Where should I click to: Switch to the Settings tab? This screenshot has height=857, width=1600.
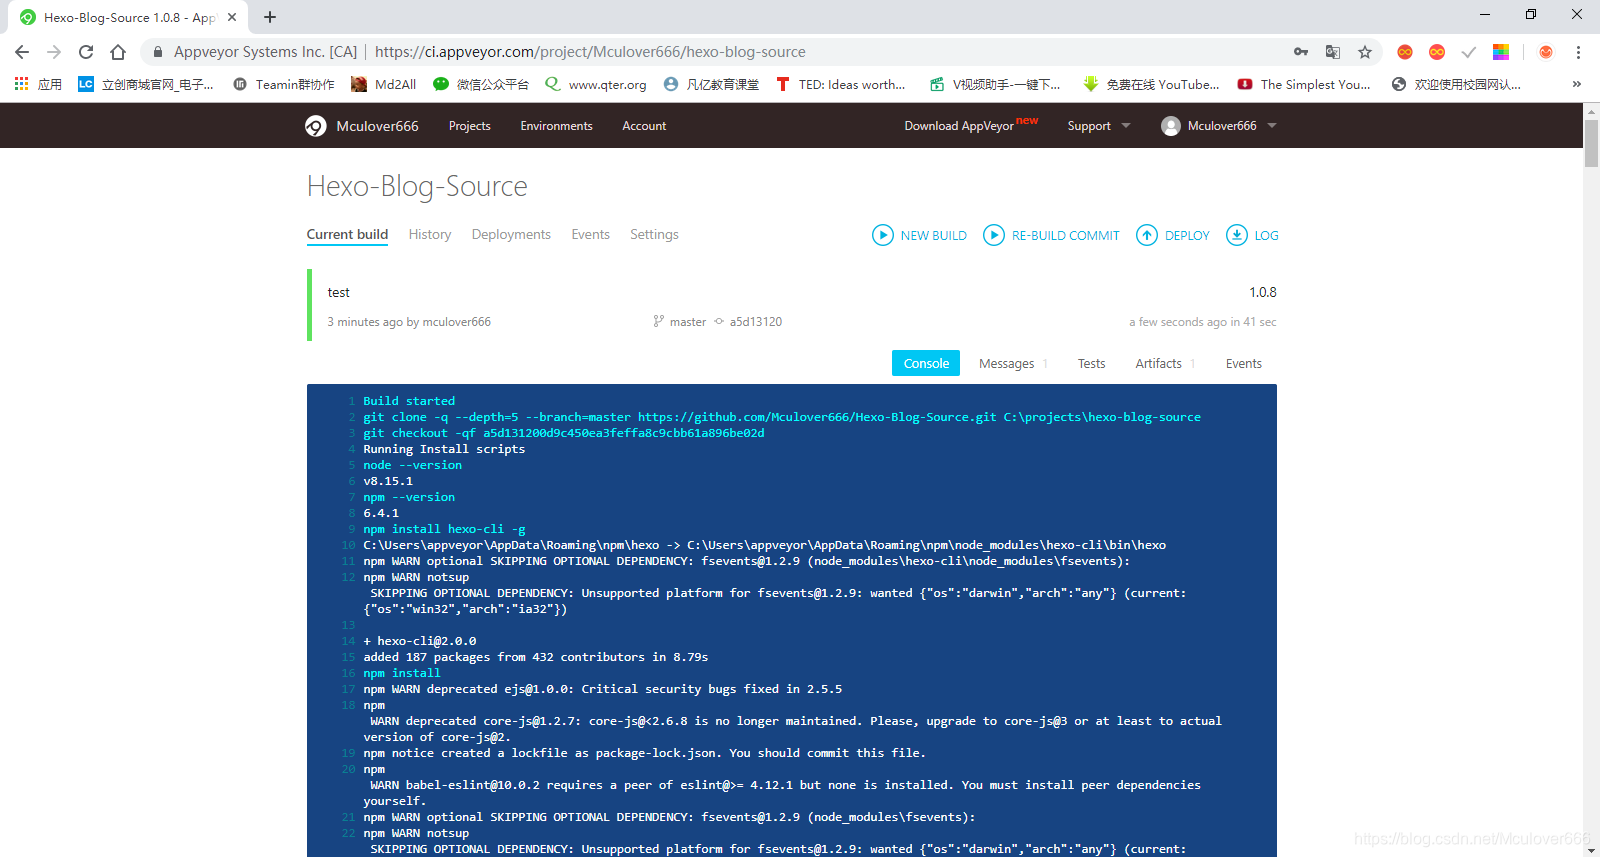pyautogui.click(x=654, y=234)
